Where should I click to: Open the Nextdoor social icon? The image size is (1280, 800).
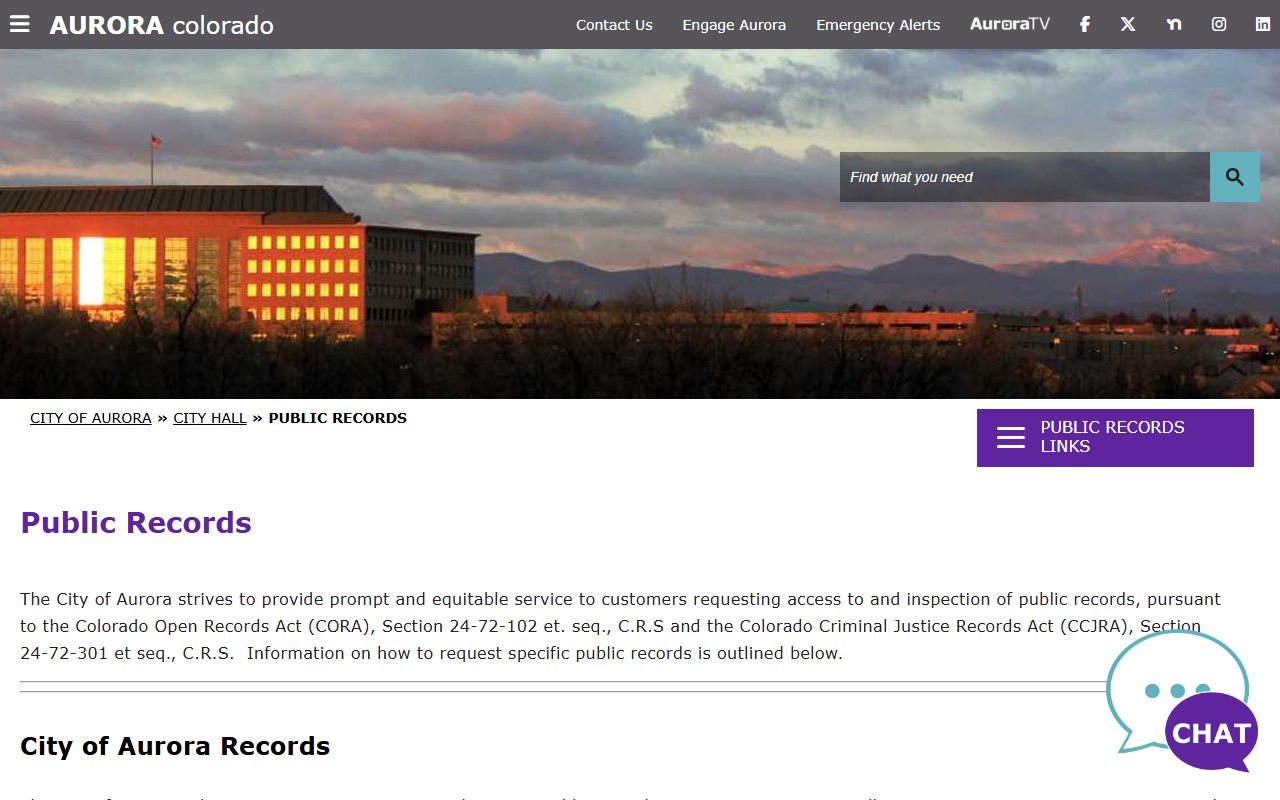1174,24
